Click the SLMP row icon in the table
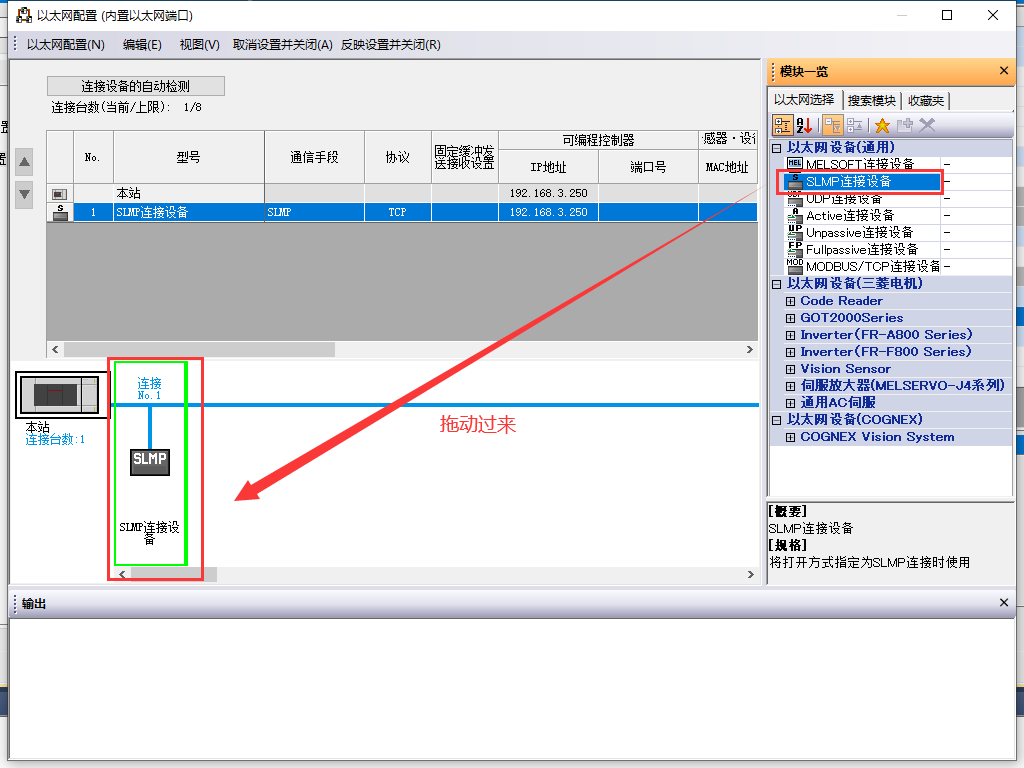Viewport: 1024px width, 768px height. tap(60, 212)
